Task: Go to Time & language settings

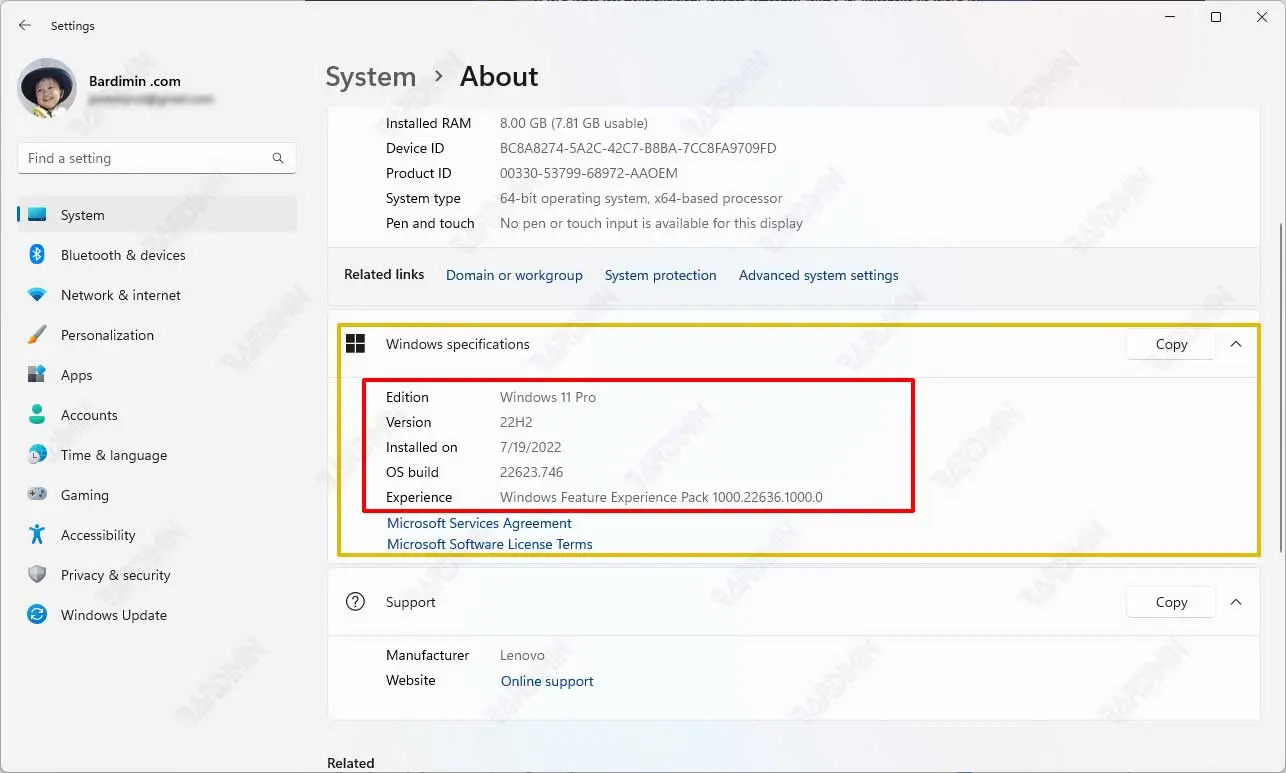Action: pos(113,455)
